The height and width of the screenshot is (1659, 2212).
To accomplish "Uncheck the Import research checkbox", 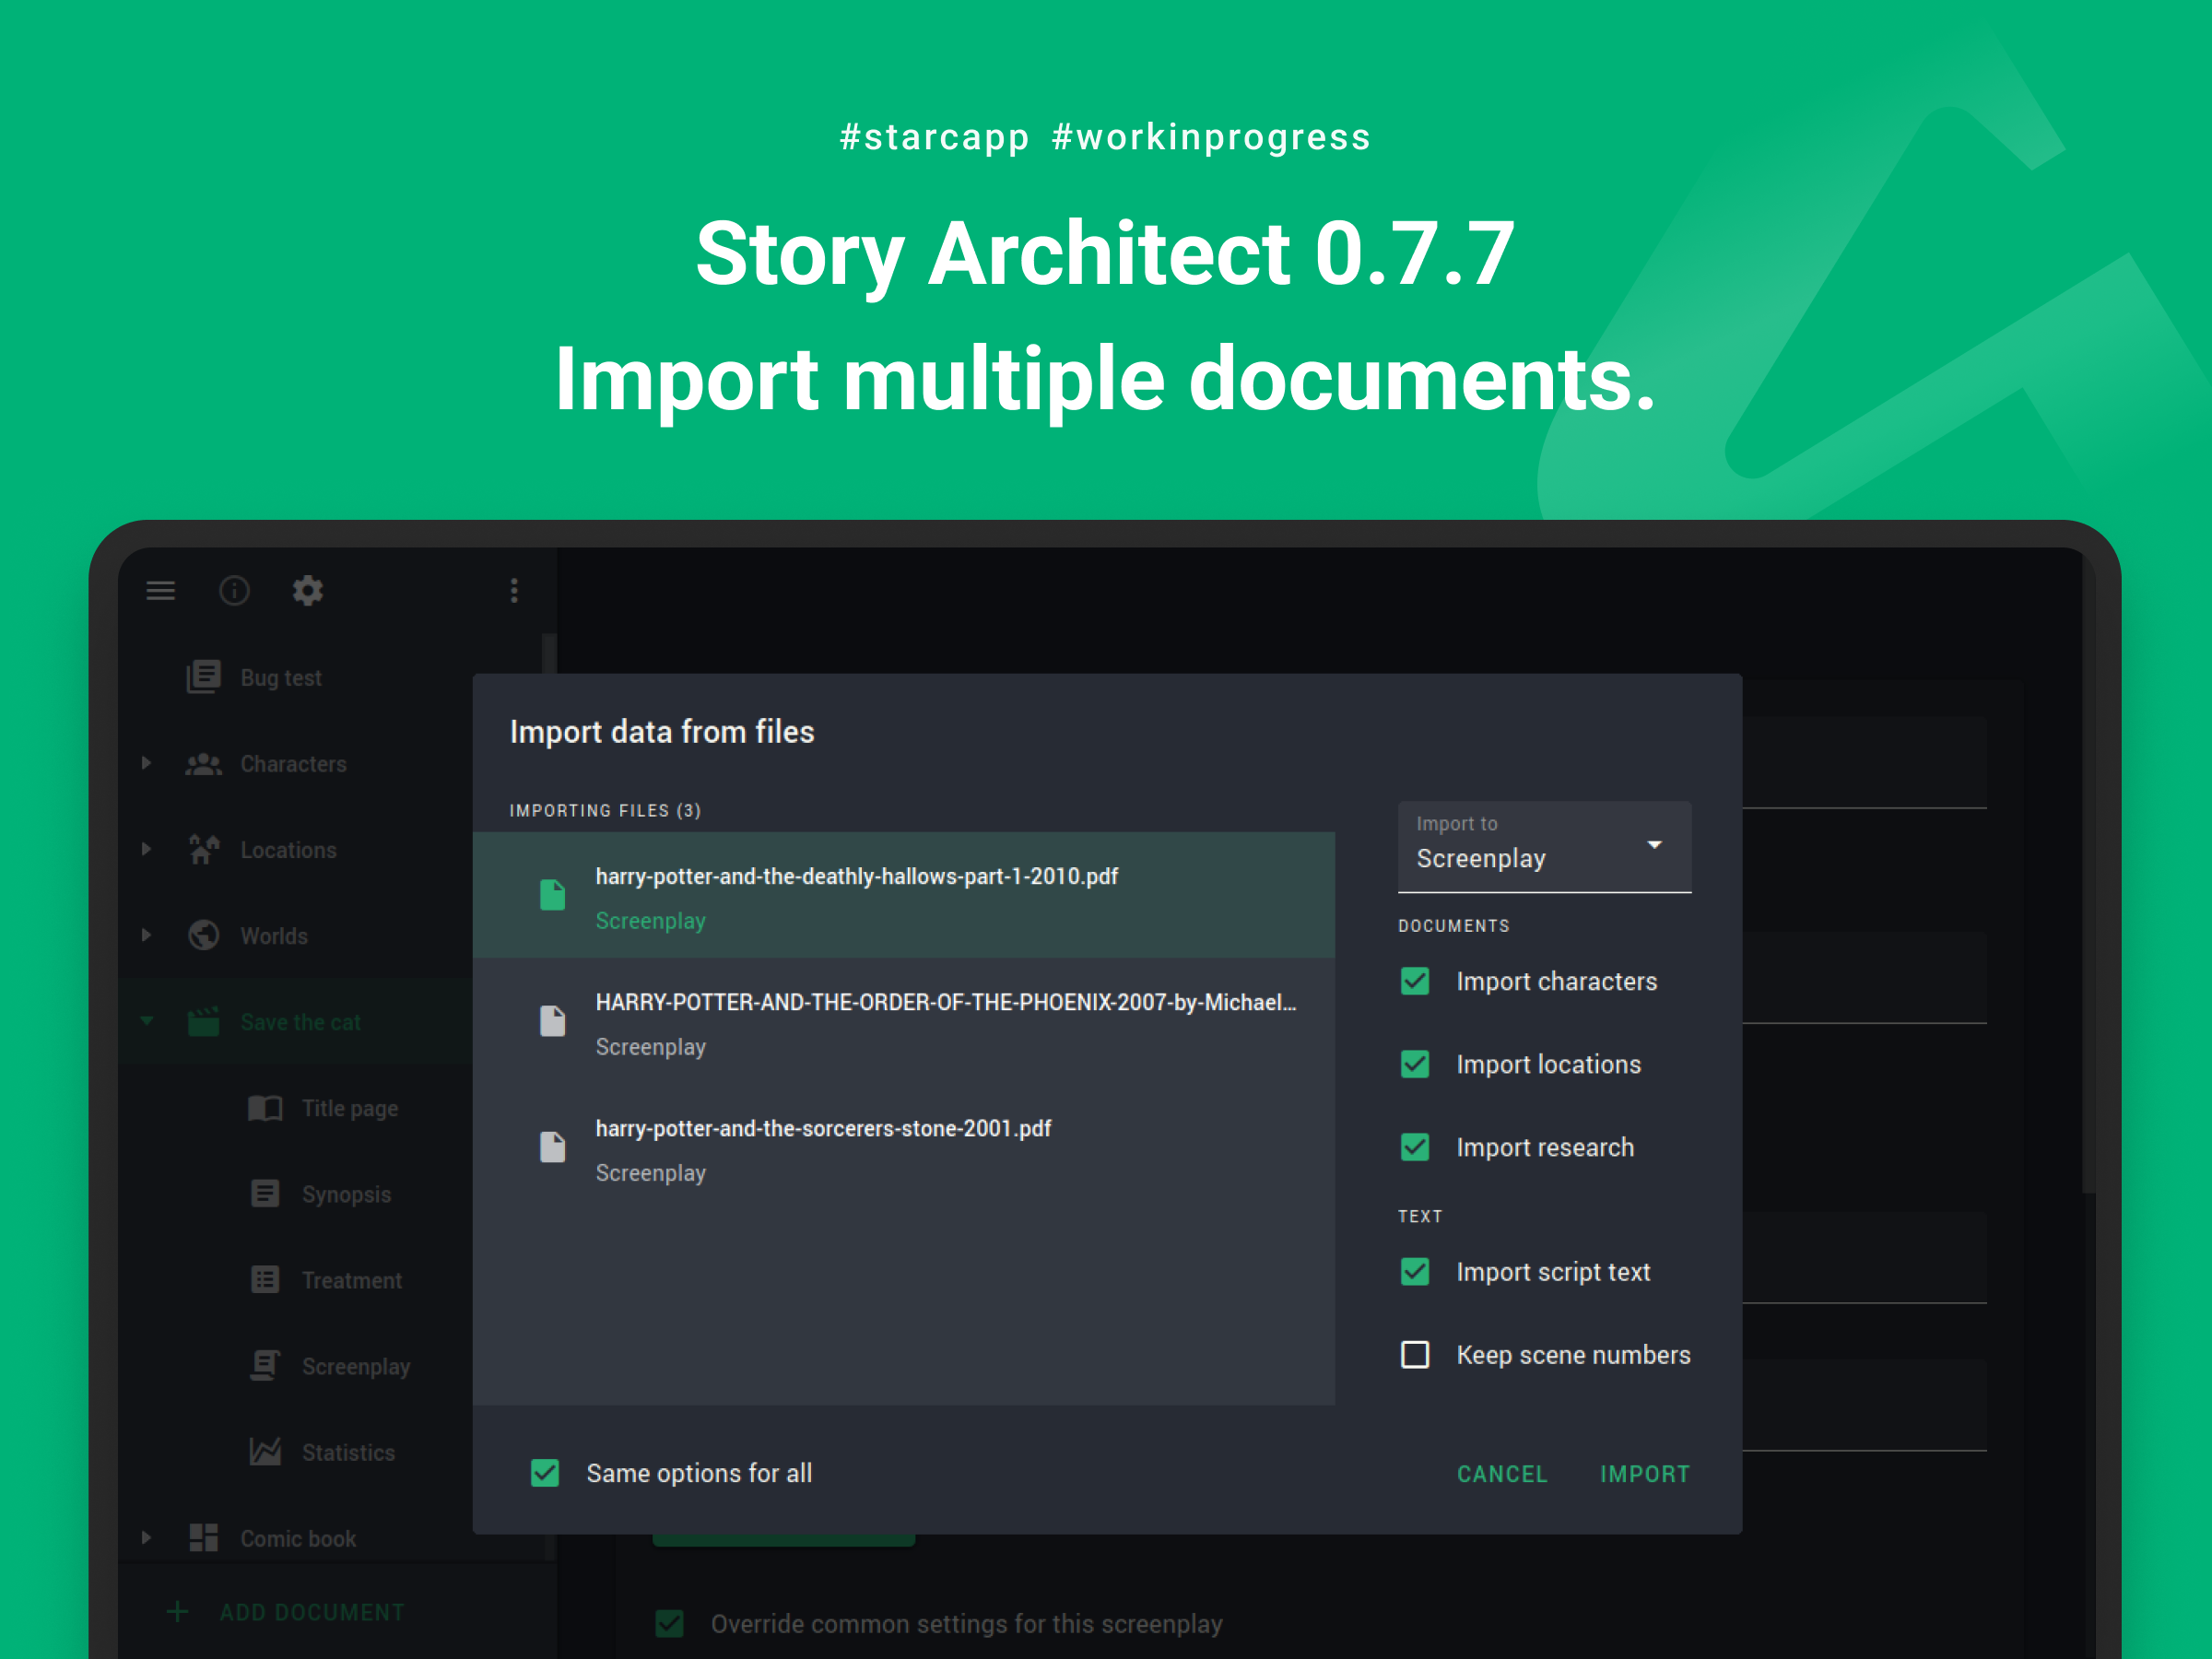I will pyautogui.click(x=1415, y=1147).
